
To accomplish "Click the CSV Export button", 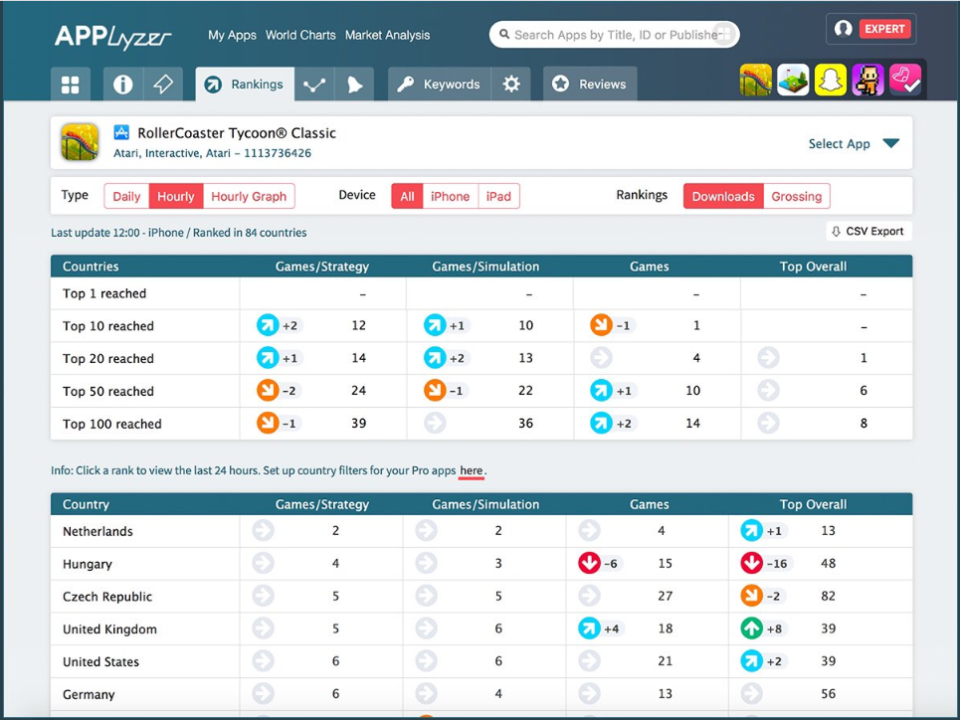I will [868, 230].
